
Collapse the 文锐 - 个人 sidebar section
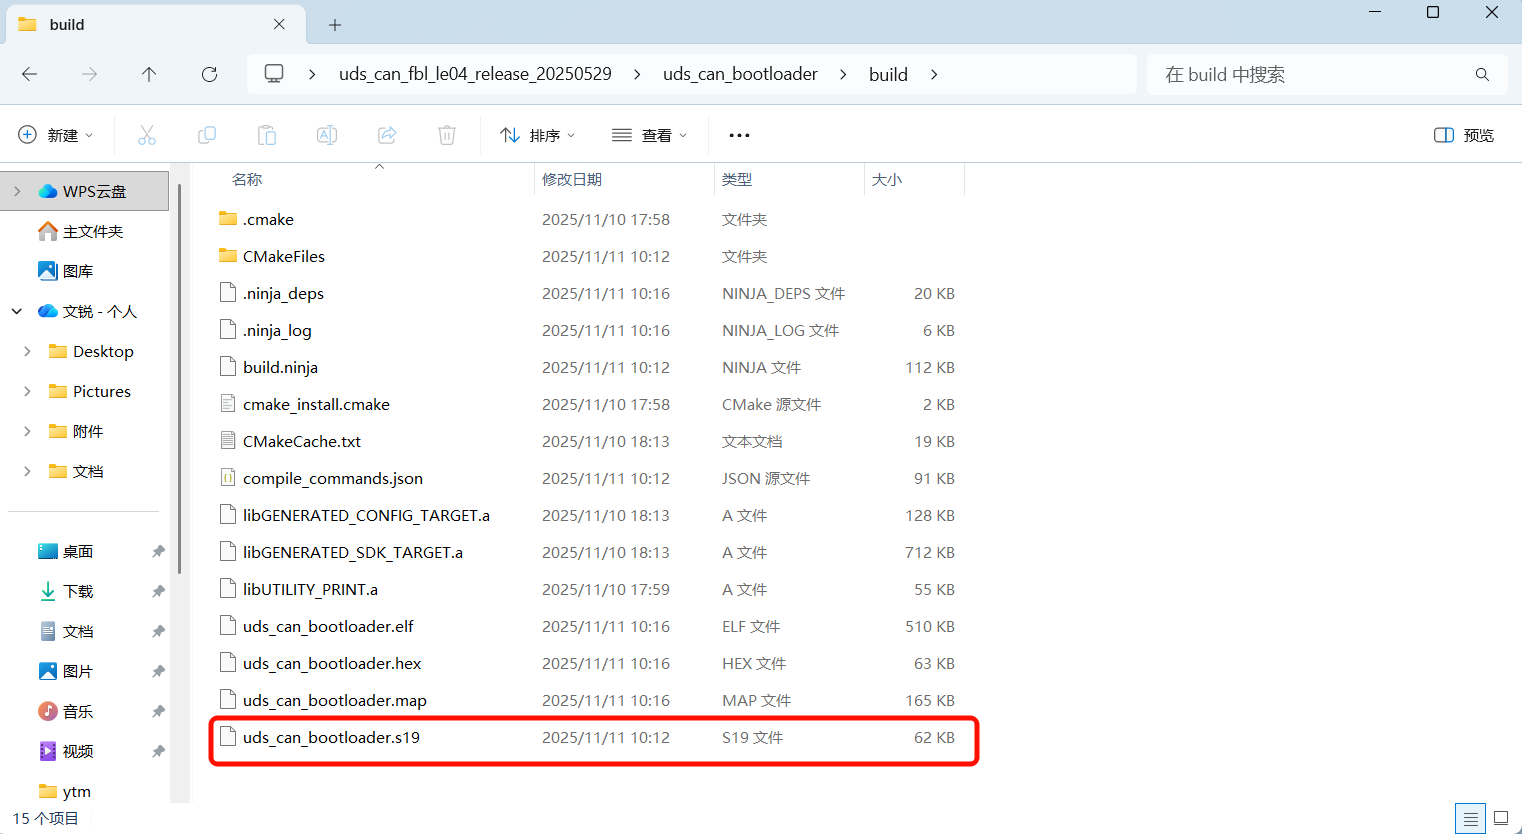point(16,310)
